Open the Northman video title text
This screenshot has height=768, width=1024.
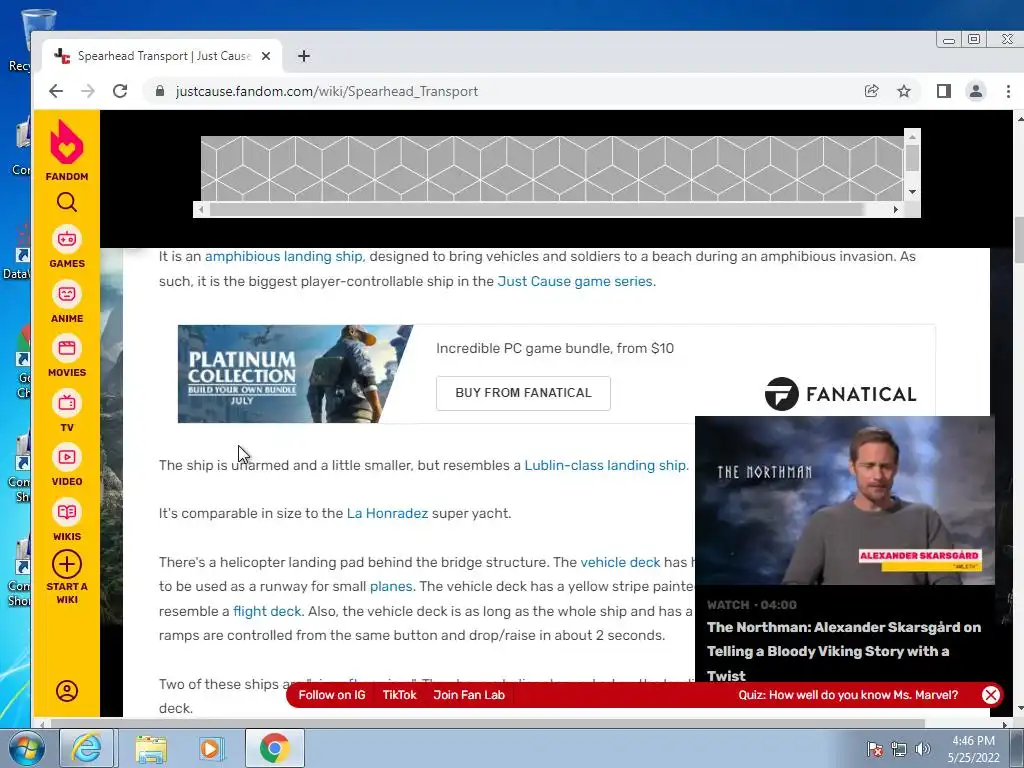[844, 651]
